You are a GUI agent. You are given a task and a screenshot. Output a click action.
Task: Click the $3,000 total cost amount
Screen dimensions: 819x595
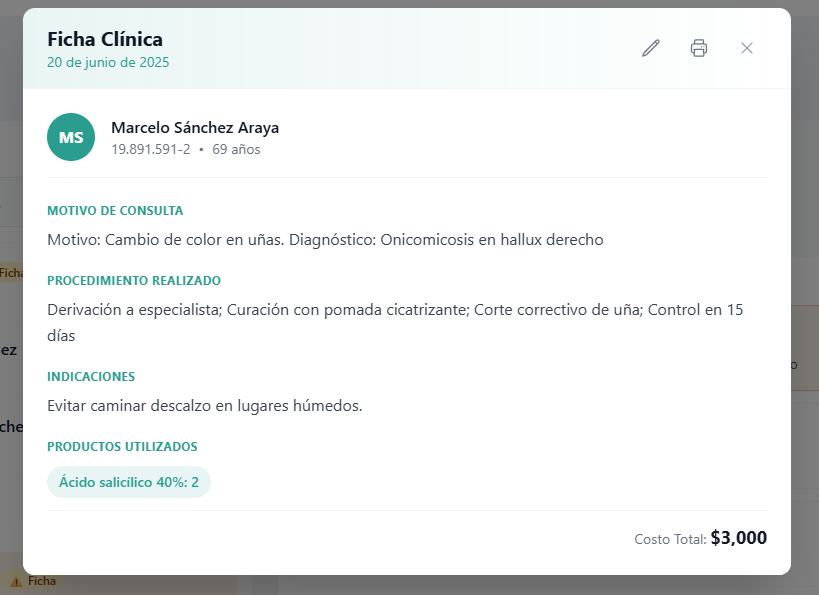[739, 538]
